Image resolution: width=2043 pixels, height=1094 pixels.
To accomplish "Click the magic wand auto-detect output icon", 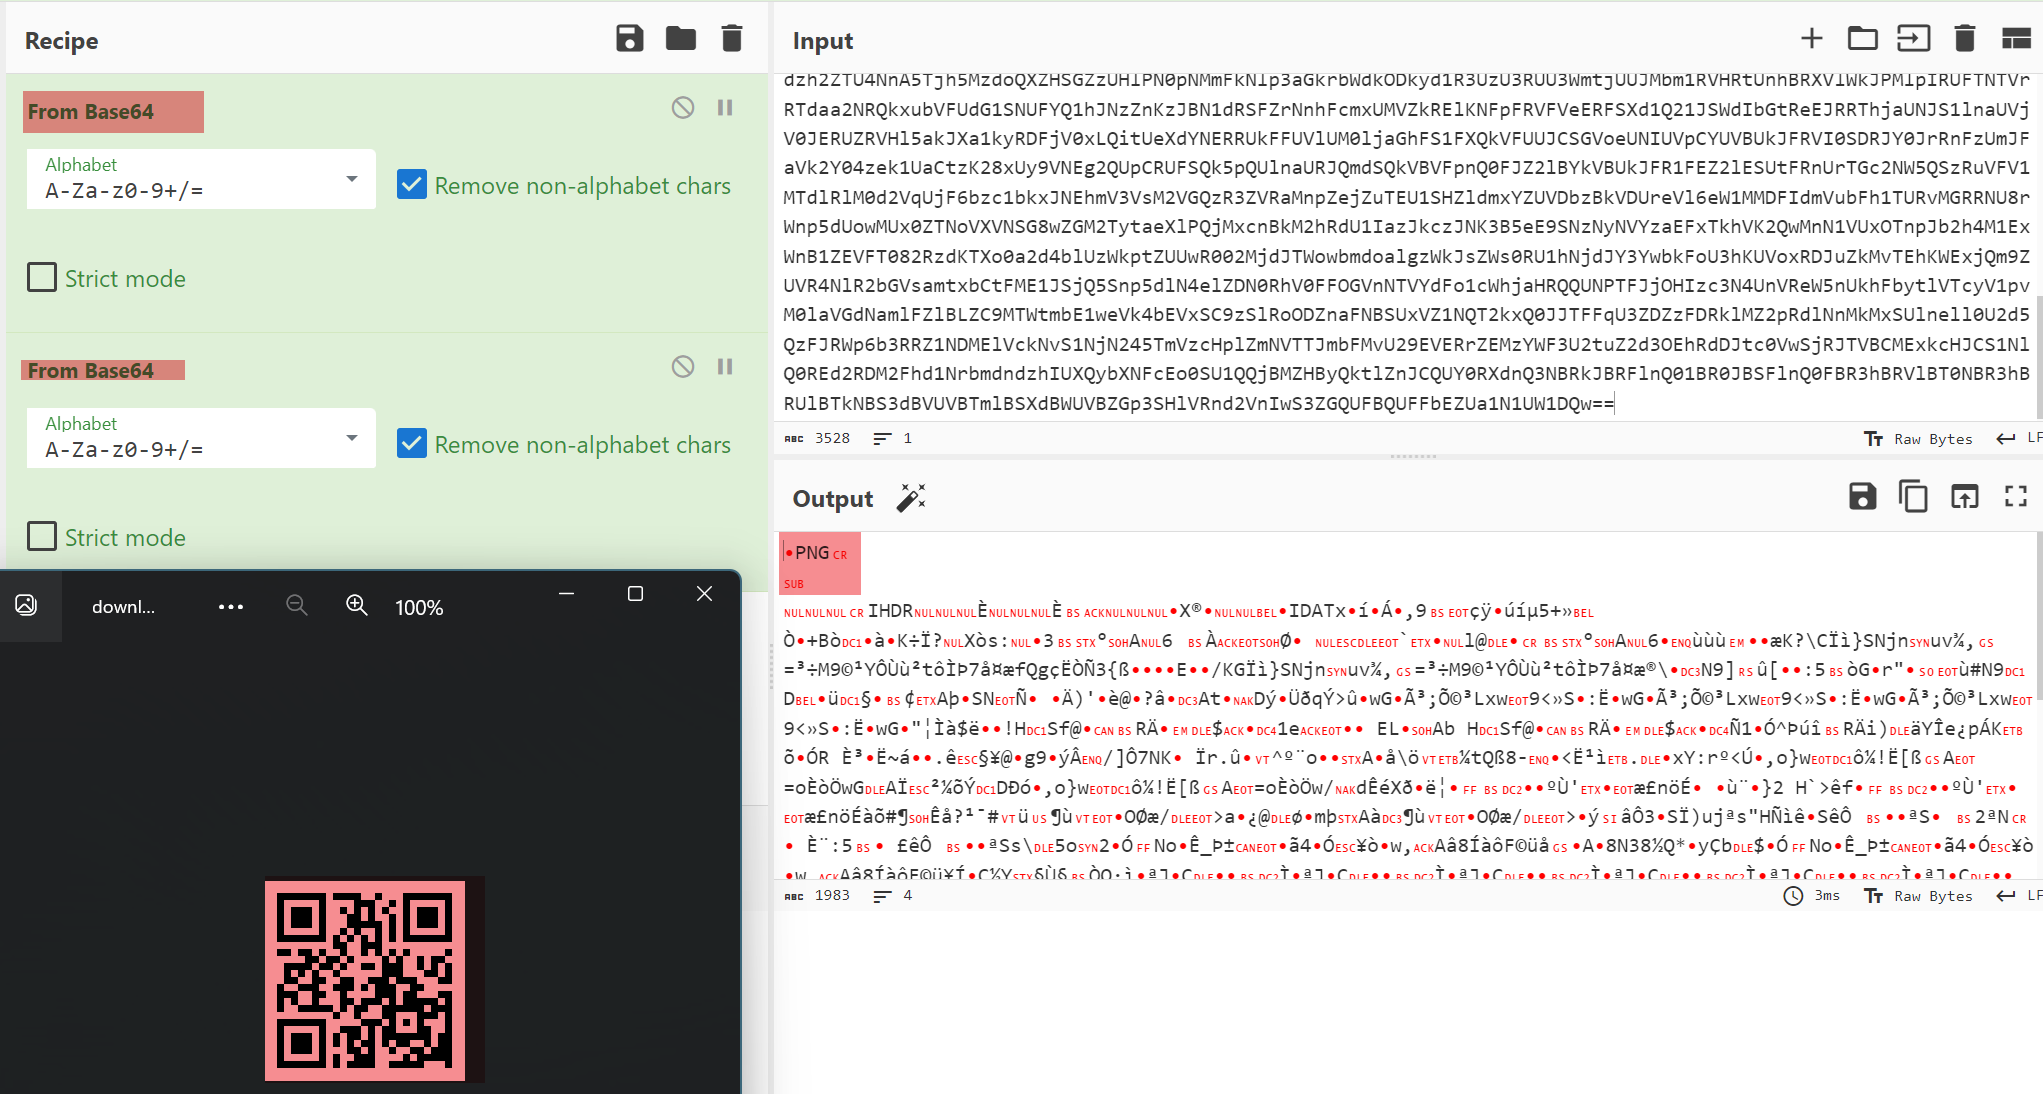I will coord(911,498).
